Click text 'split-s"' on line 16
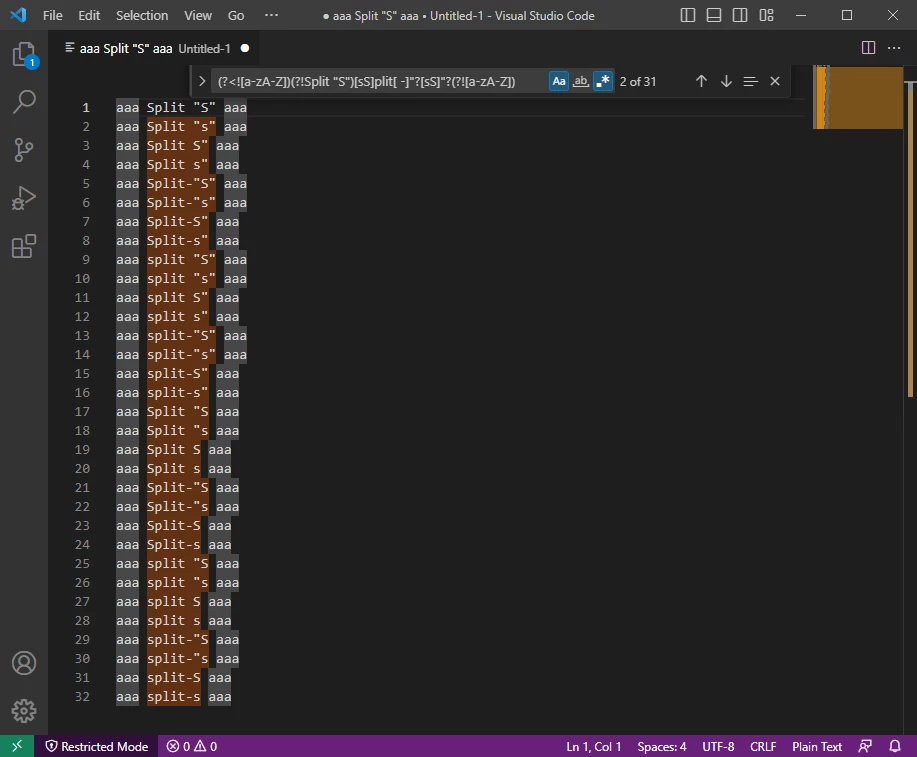 point(177,393)
